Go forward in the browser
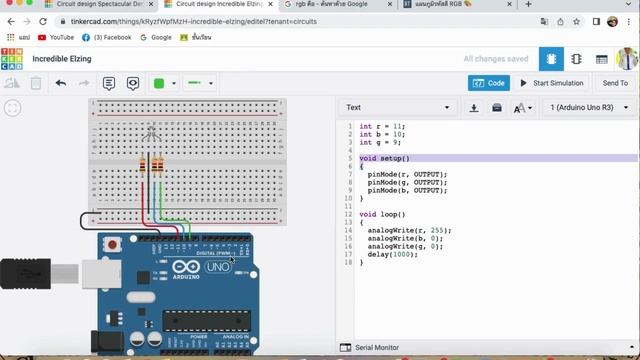The image size is (640, 360). click(27, 22)
